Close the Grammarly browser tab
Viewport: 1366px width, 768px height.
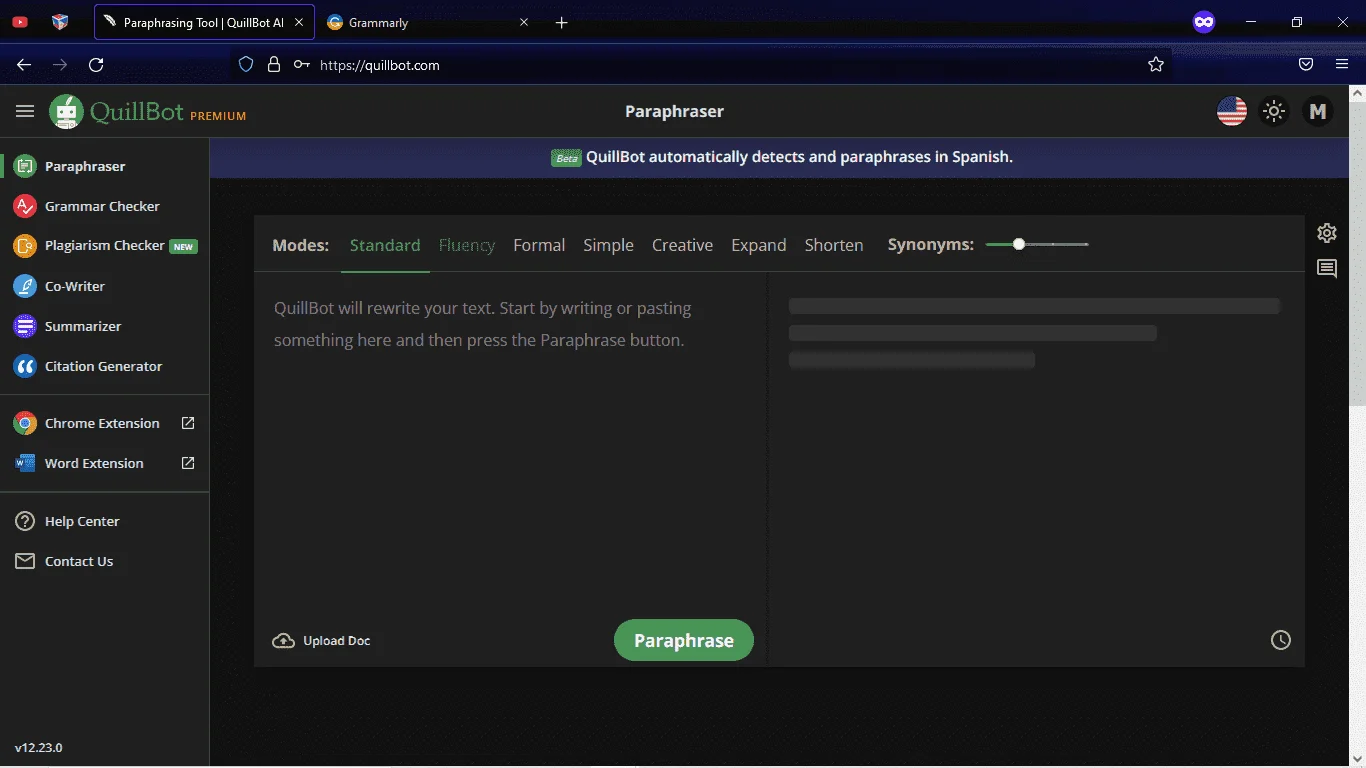tap(524, 22)
